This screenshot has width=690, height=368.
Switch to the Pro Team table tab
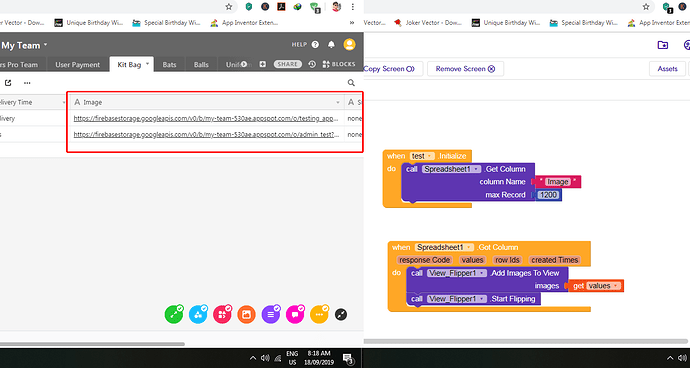tap(19, 65)
